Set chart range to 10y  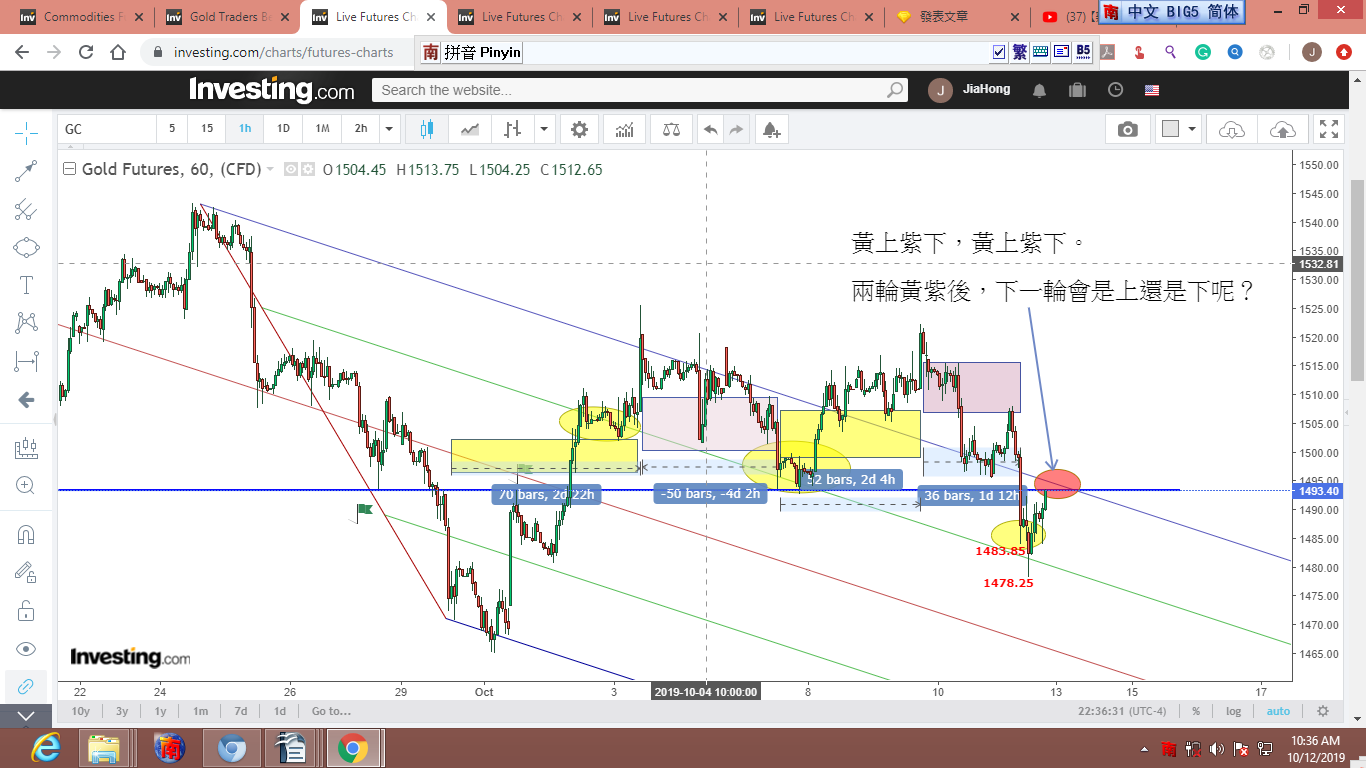coord(81,711)
